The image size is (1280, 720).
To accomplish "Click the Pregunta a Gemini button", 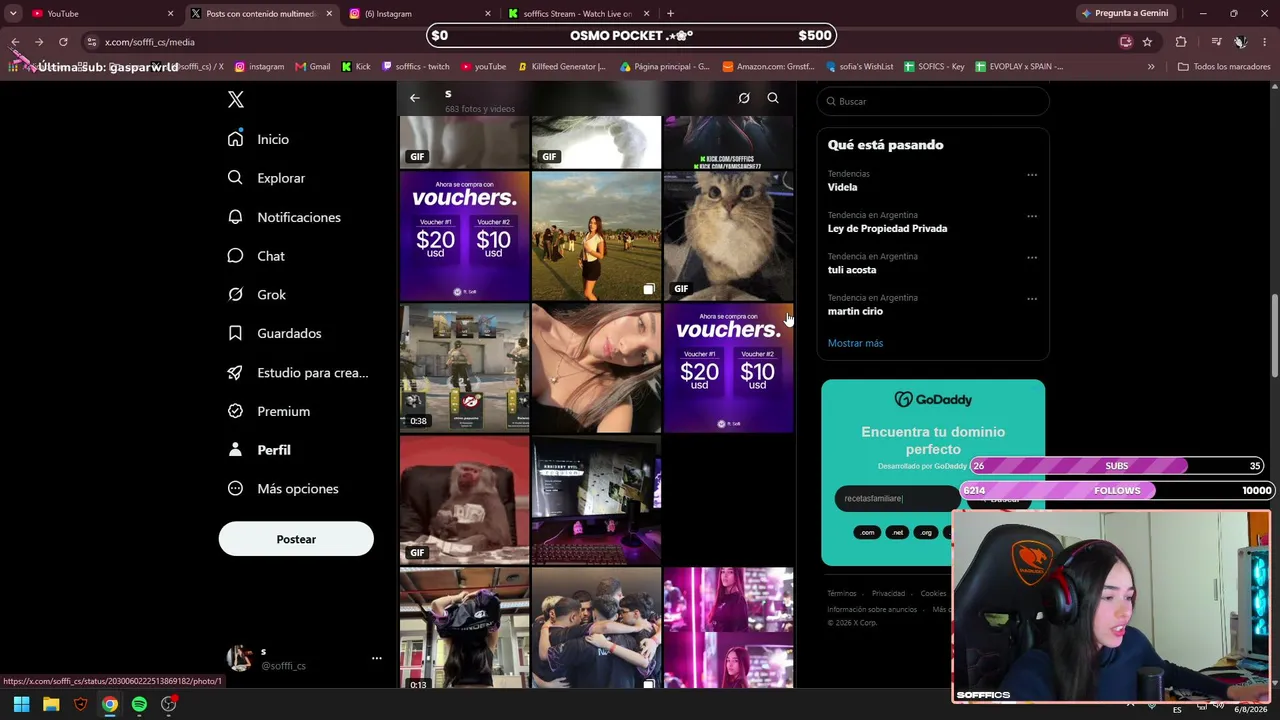I will coord(1125,14).
